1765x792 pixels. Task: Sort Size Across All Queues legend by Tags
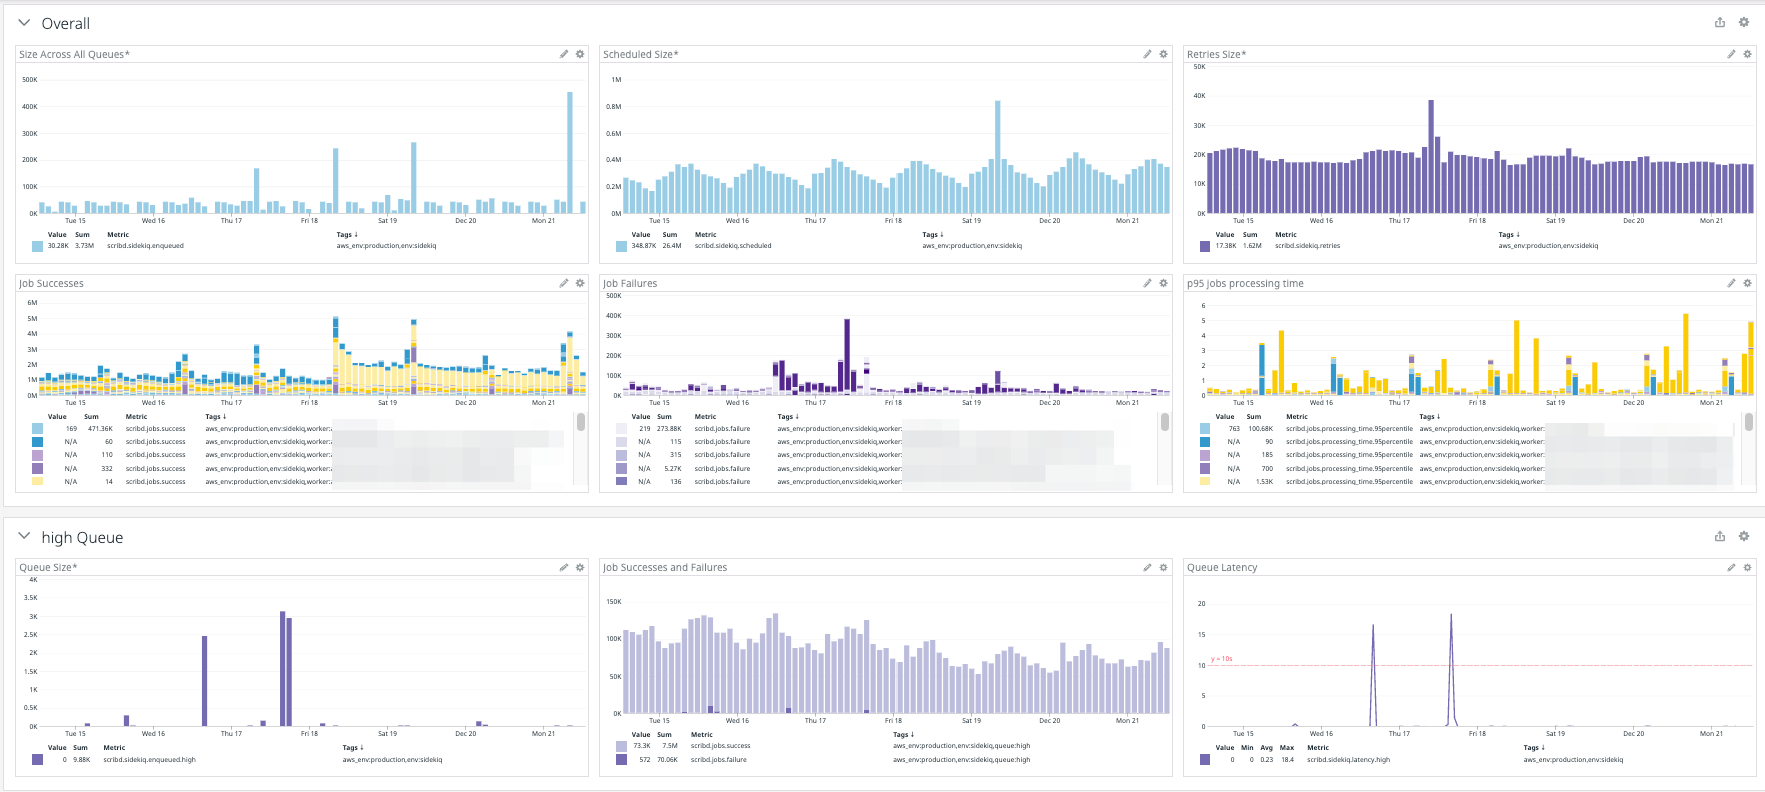click(347, 235)
